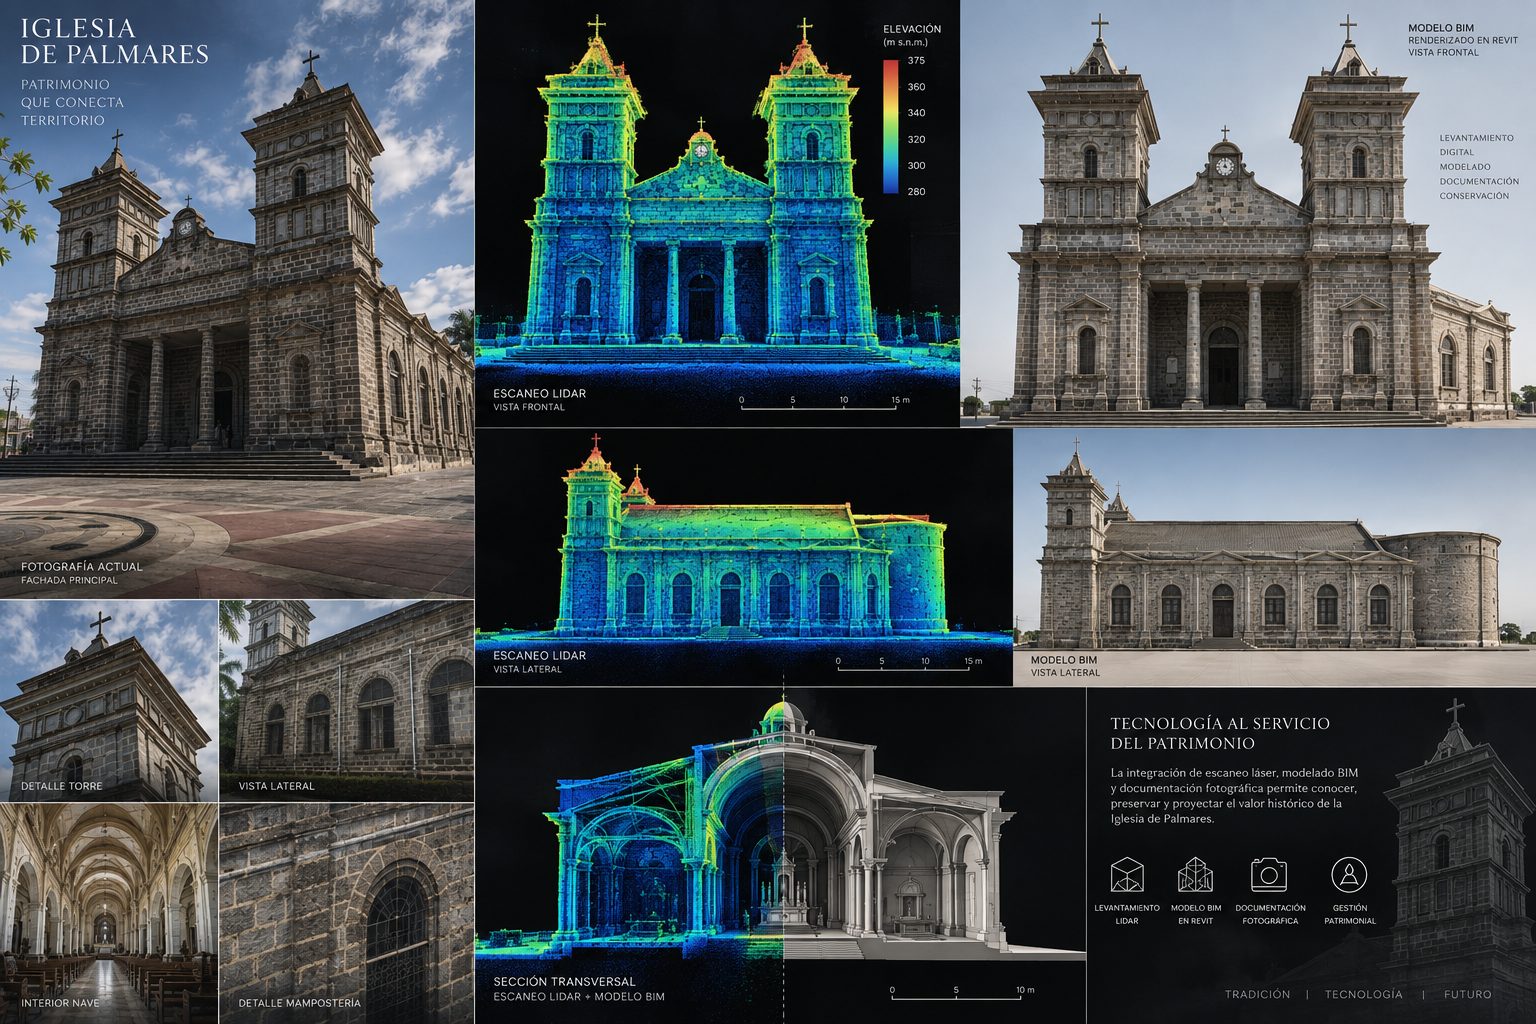Select the elevation color gradient bar

tap(890, 126)
